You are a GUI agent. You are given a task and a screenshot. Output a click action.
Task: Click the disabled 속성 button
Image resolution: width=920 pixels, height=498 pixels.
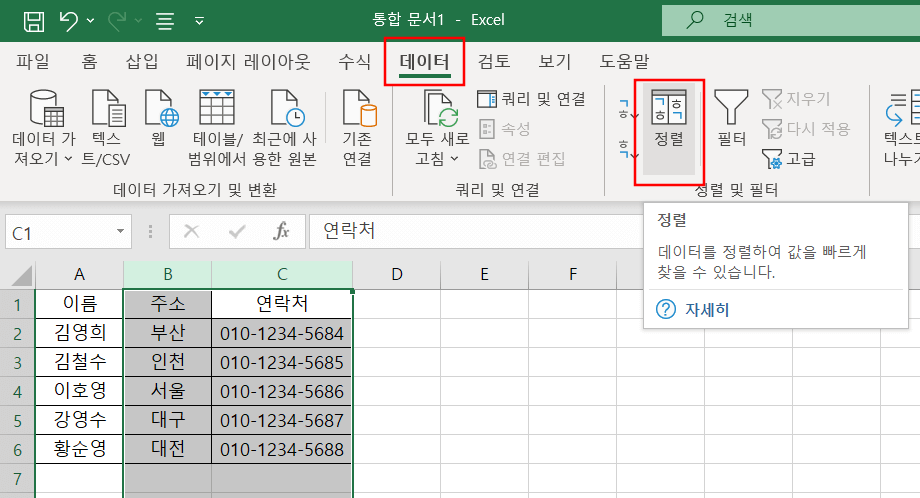click(505, 128)
